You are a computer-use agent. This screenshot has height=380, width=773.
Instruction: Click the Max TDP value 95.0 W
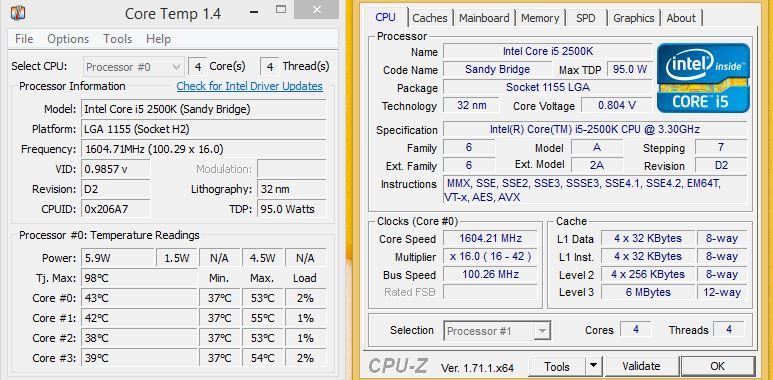click(x=630, y=69)
